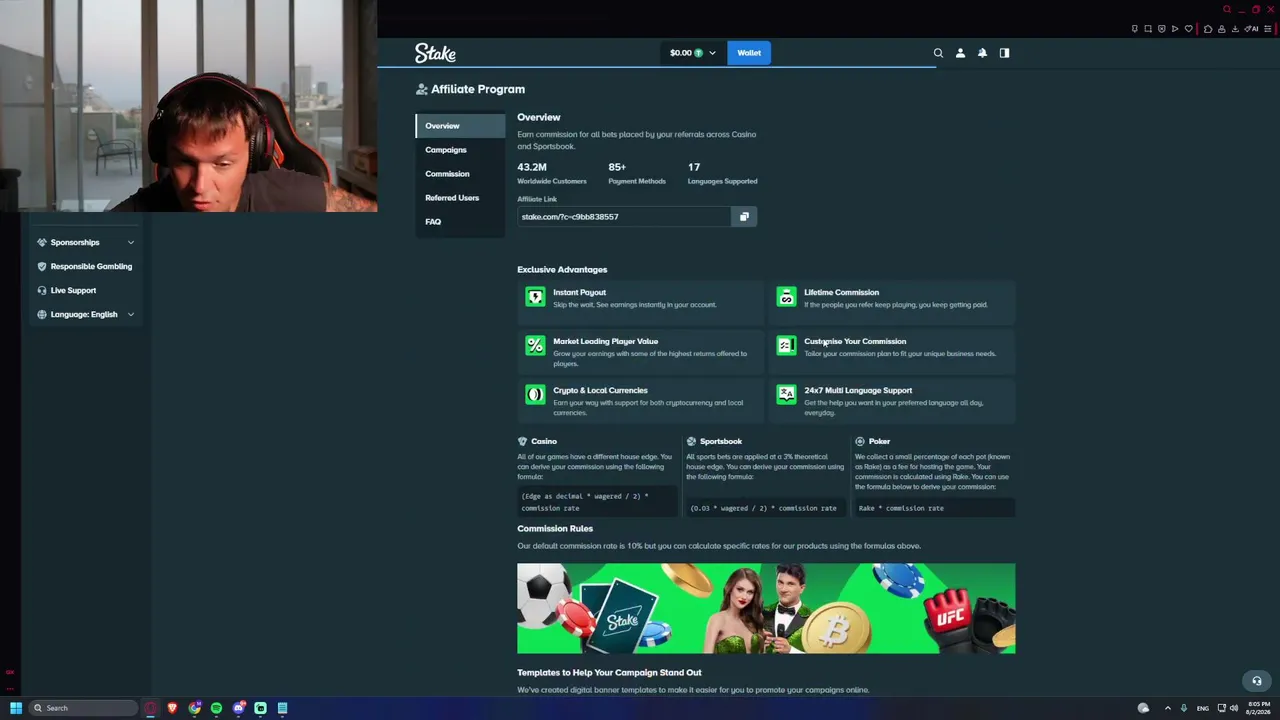1280x720 pixels.
Task: Open Responsible Gambling in the sidebar
Action: tap(85, 266)
